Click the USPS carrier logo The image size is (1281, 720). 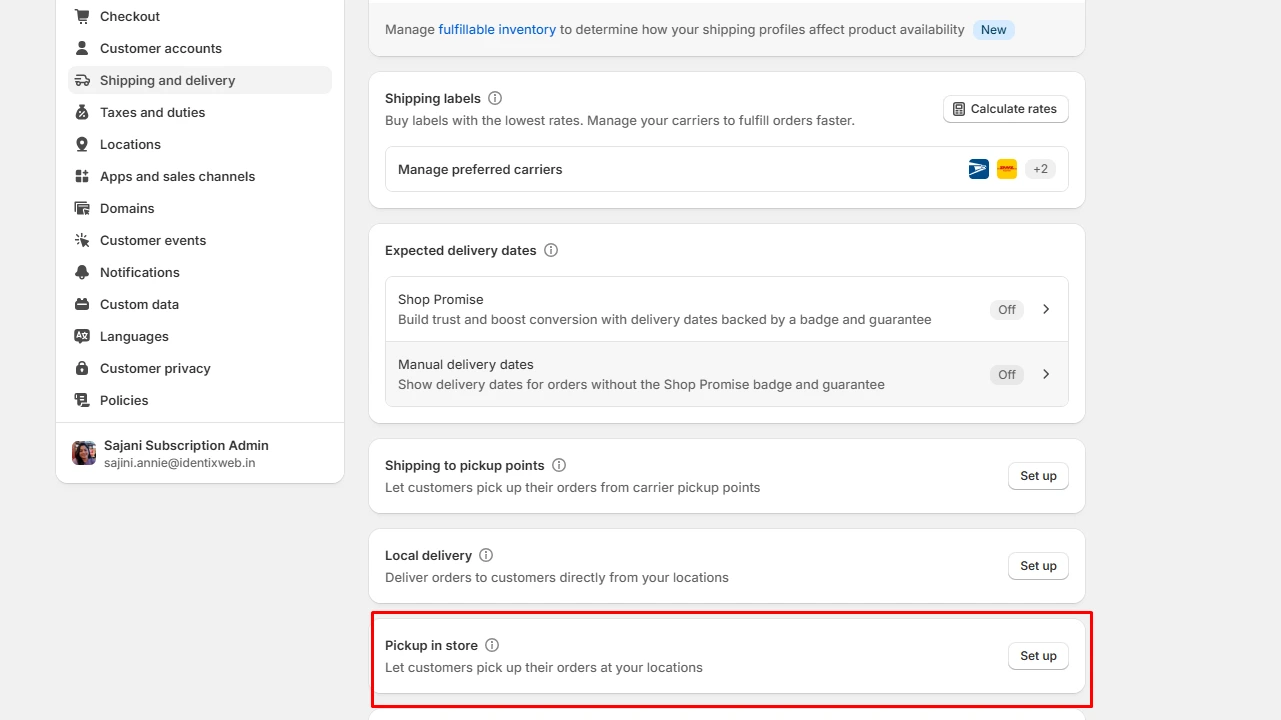(x=979, y=169)
